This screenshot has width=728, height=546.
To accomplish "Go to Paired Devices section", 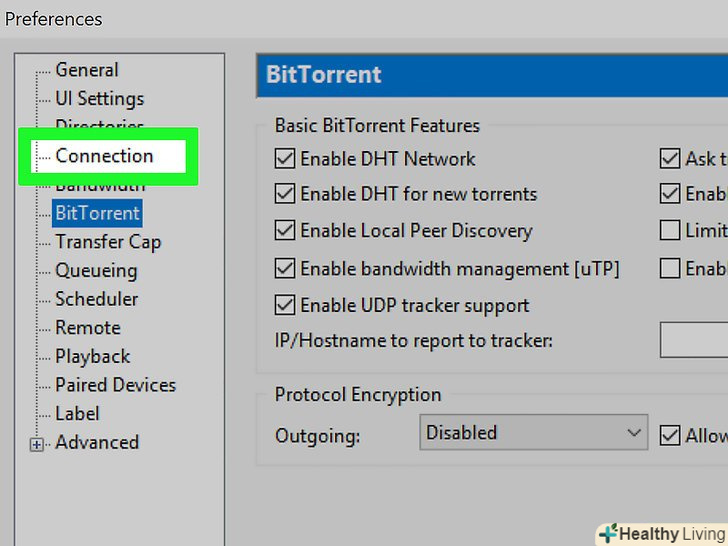I will [115, 385].
